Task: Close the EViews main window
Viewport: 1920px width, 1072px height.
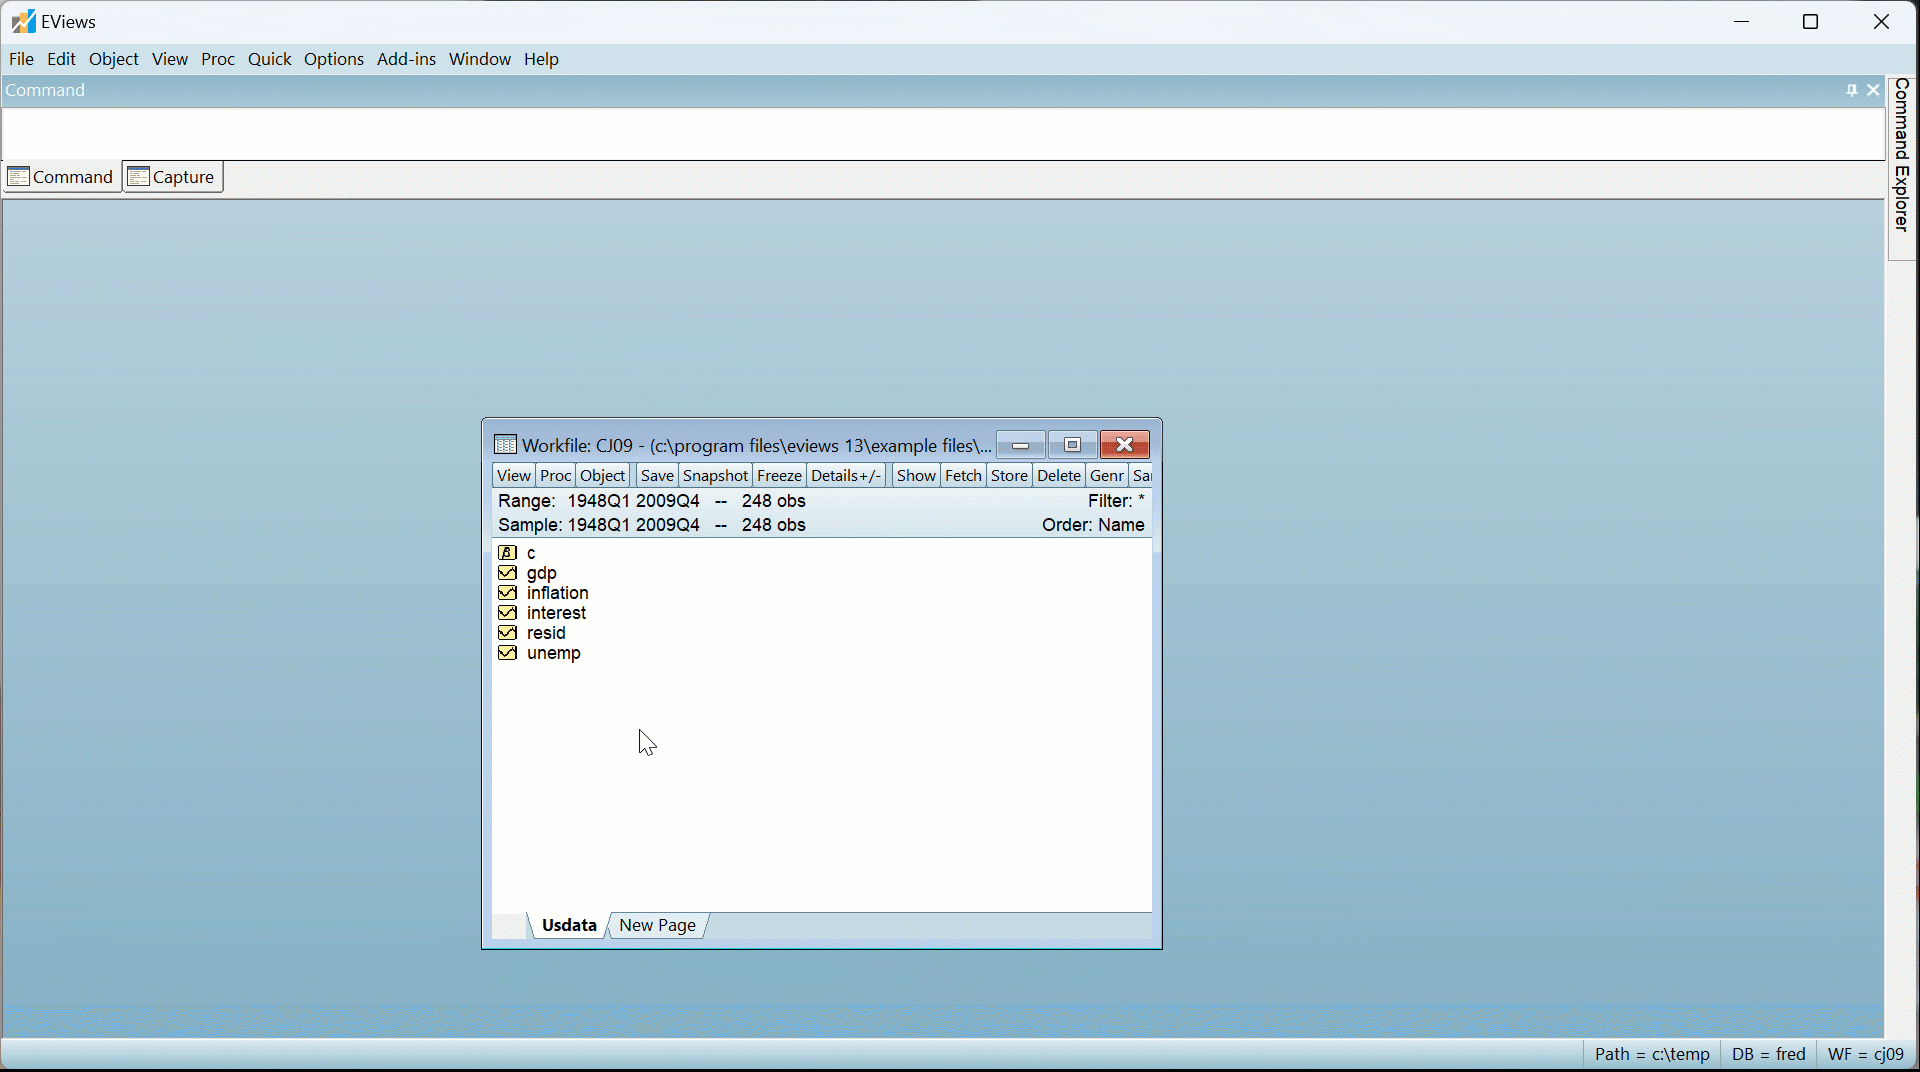Action: point(1881,22)
